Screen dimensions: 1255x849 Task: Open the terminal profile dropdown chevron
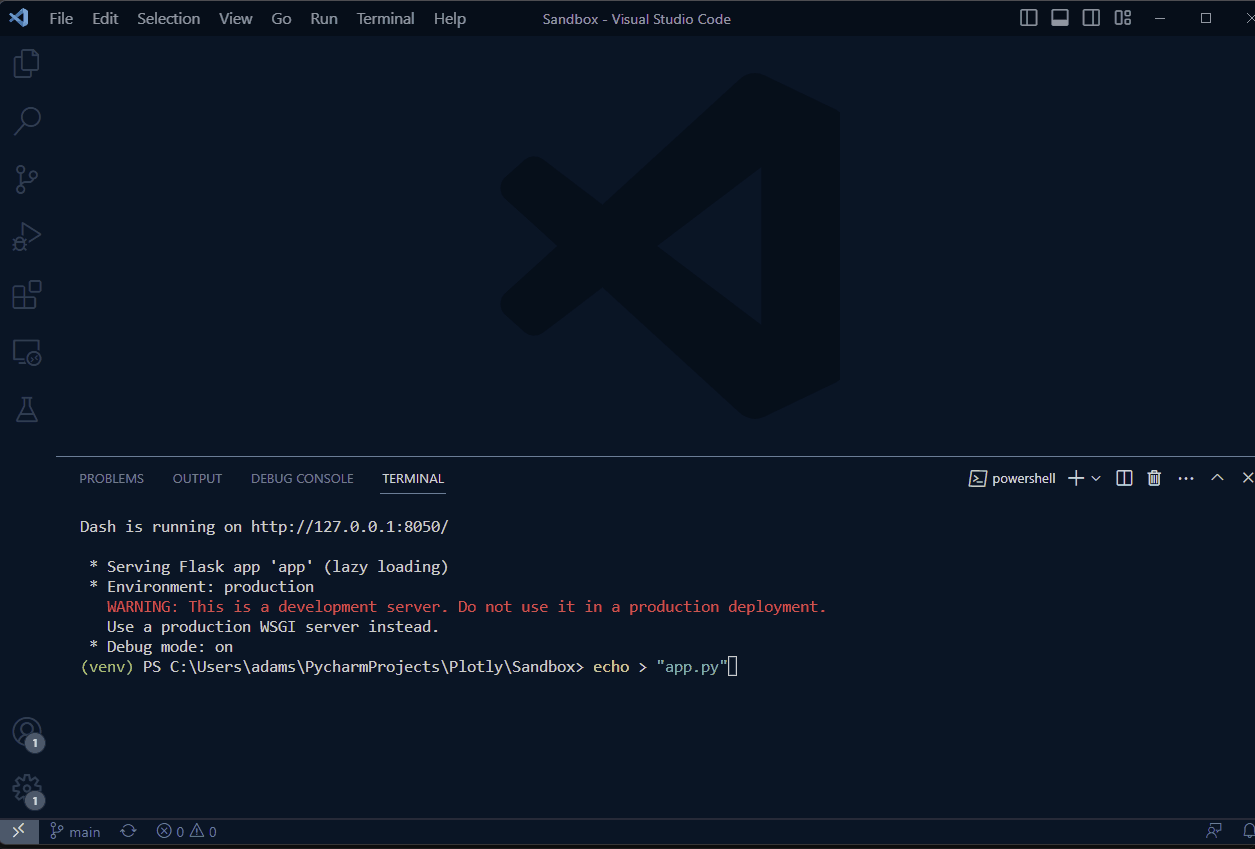(x=1095, y=478)
